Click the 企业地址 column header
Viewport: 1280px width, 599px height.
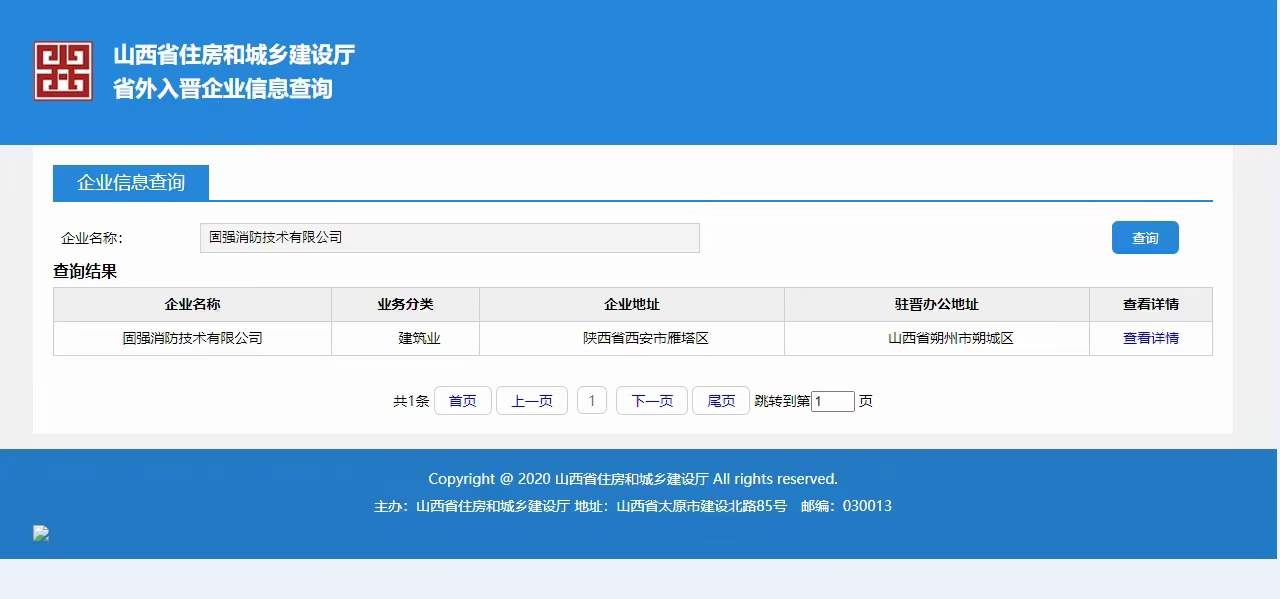(x=632, y=304)
